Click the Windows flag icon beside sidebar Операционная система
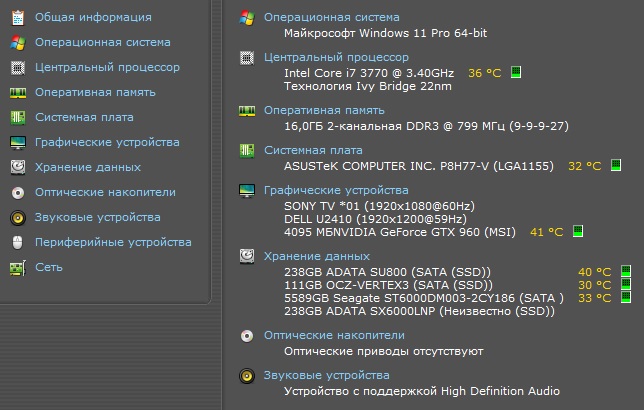Screen dimensions: 644x410 [x=18, y=43]
